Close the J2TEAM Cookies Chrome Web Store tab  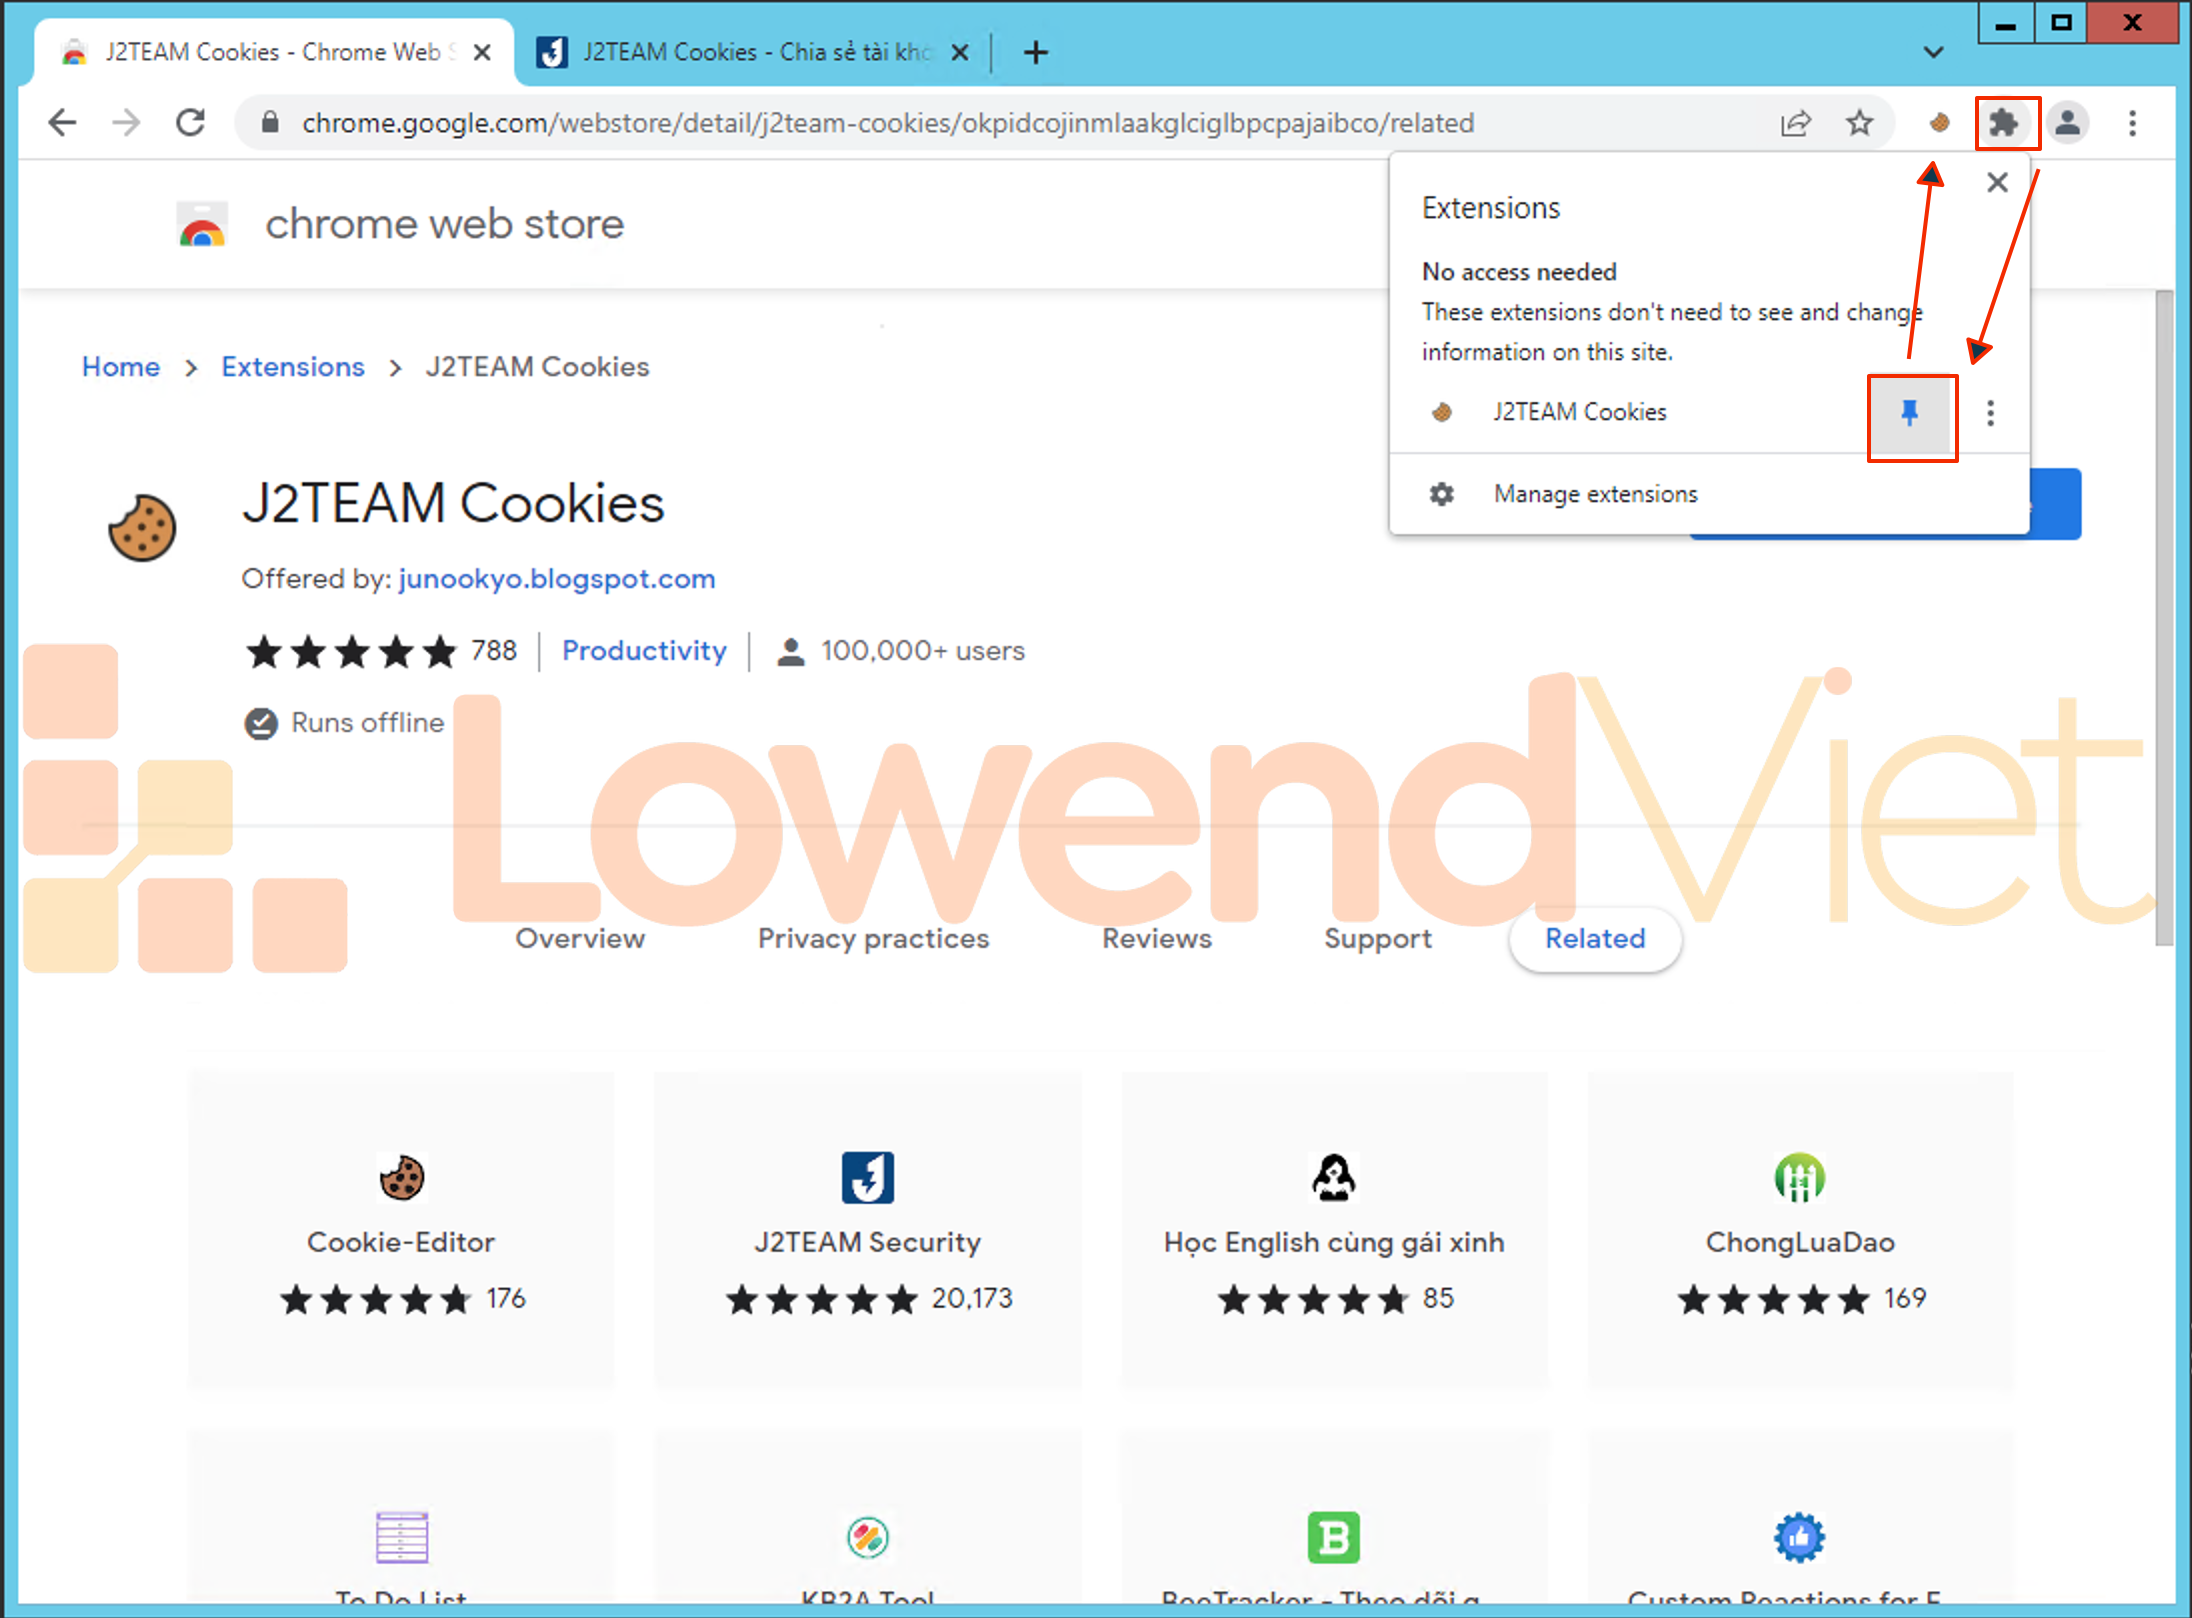(x=482, y=52)
